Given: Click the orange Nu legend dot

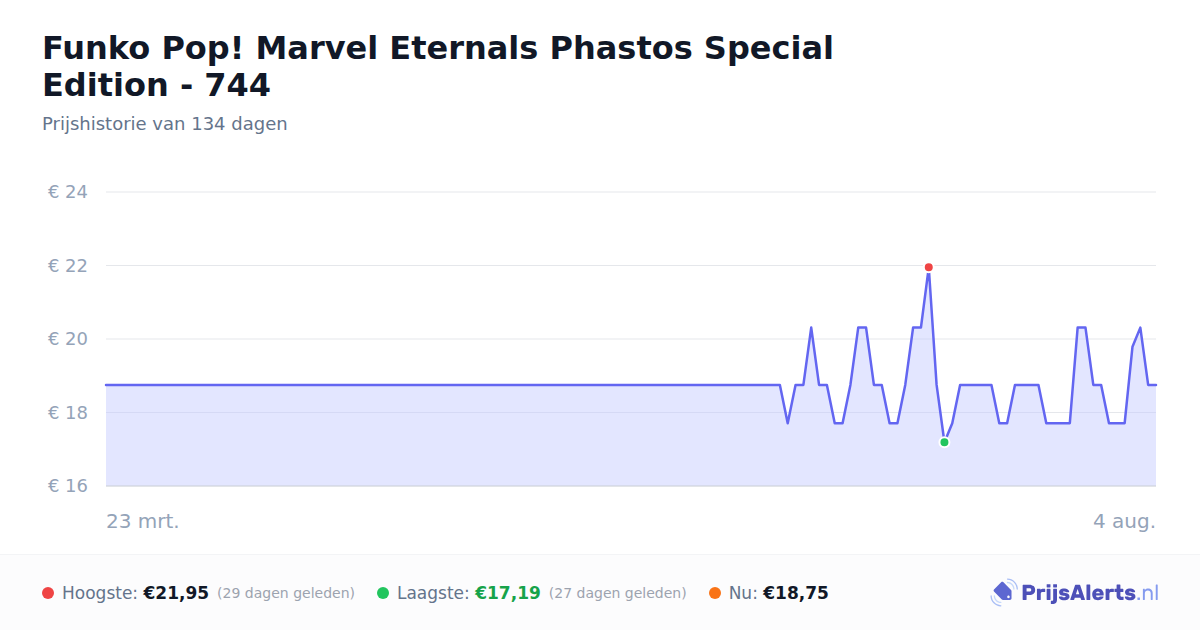Looking at the screenshot, I should coord(715,593).
